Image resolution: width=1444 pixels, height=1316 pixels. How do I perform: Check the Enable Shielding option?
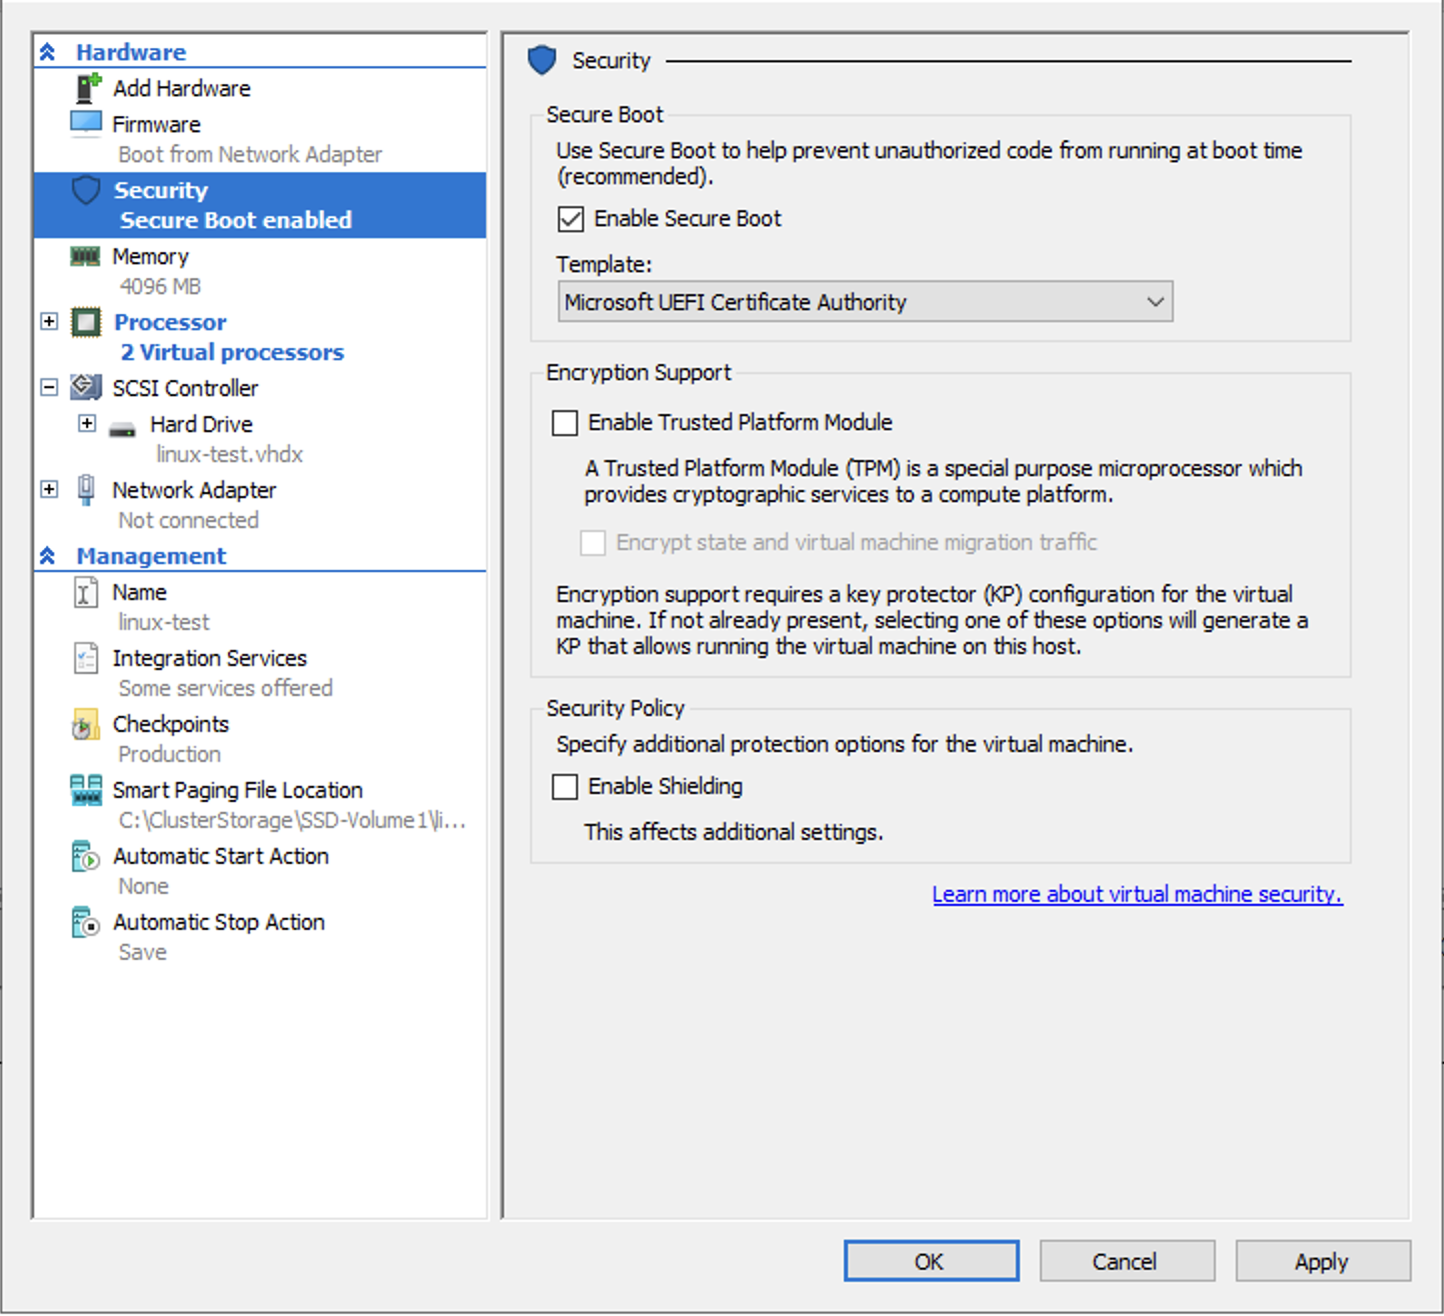tap(566, 787)
